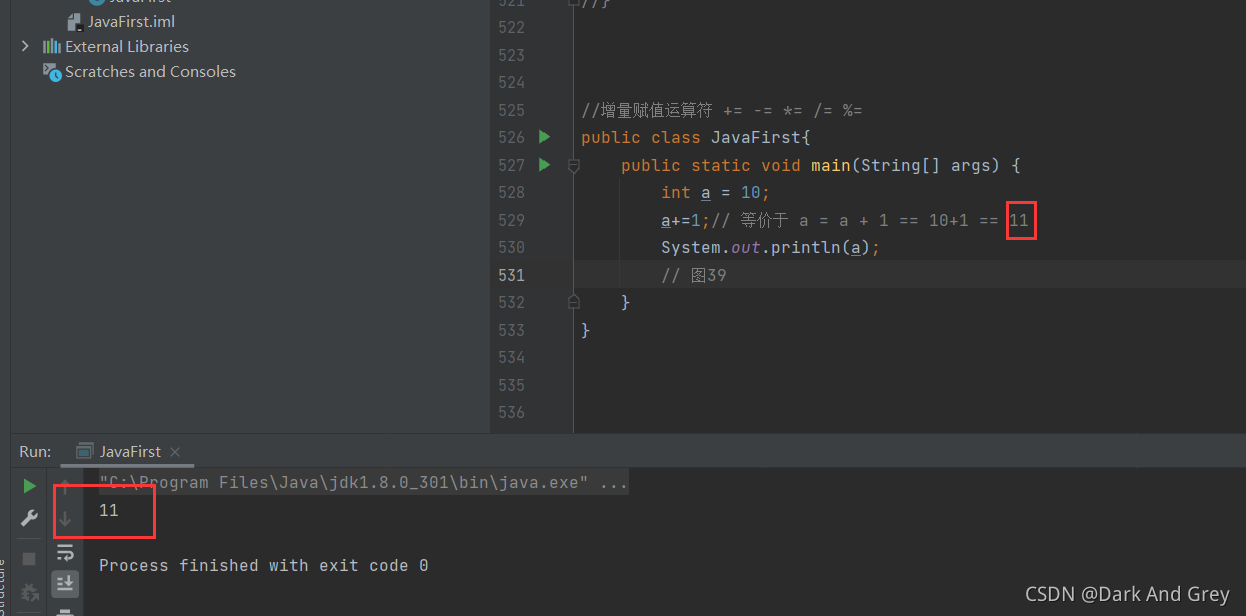The height and width of the screenshot is (616, 1246).
Task: Click the window icon on JavaFirst run tab
Action: click(x=85, y=451)
